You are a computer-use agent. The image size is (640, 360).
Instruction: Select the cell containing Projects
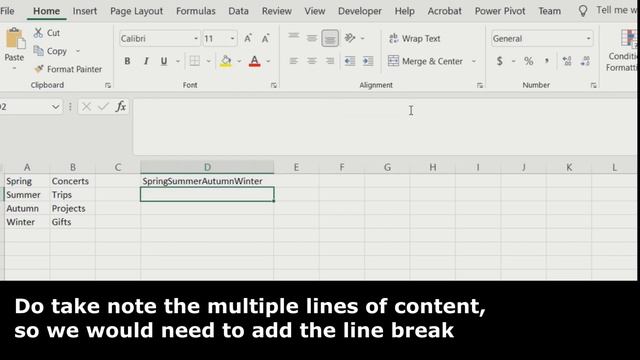pos(73,208)
